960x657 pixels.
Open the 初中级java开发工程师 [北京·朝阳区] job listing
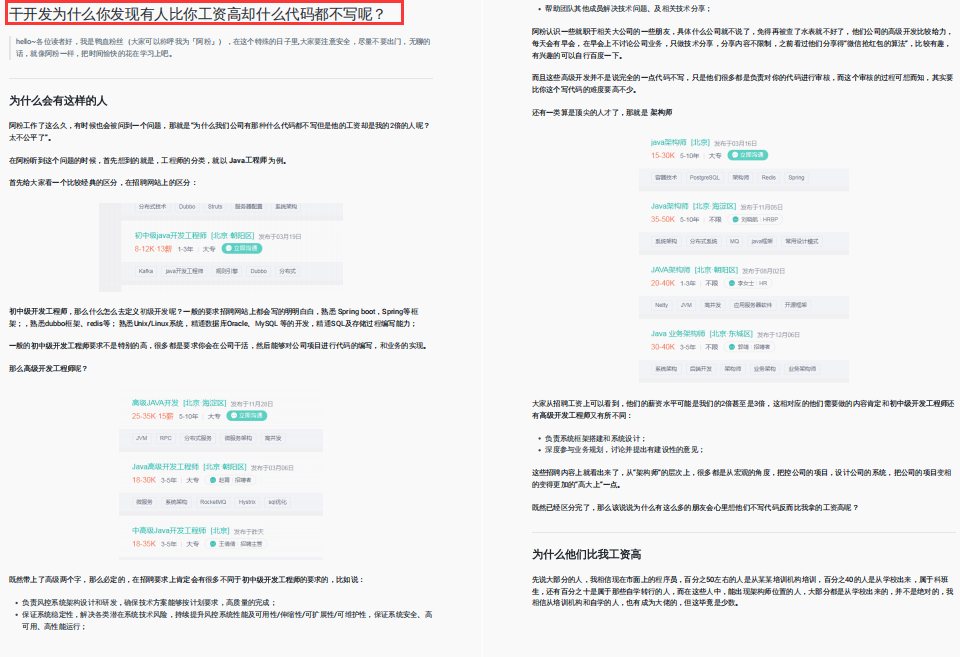click(194, 236)
